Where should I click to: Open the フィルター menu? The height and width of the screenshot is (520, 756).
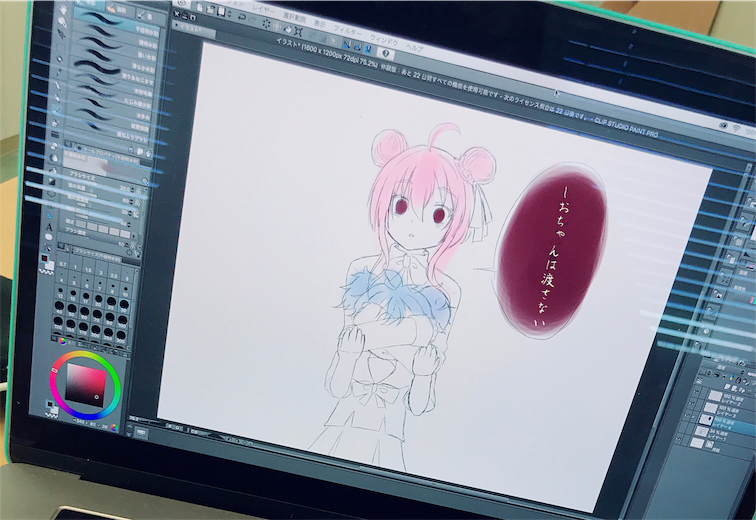347,31
